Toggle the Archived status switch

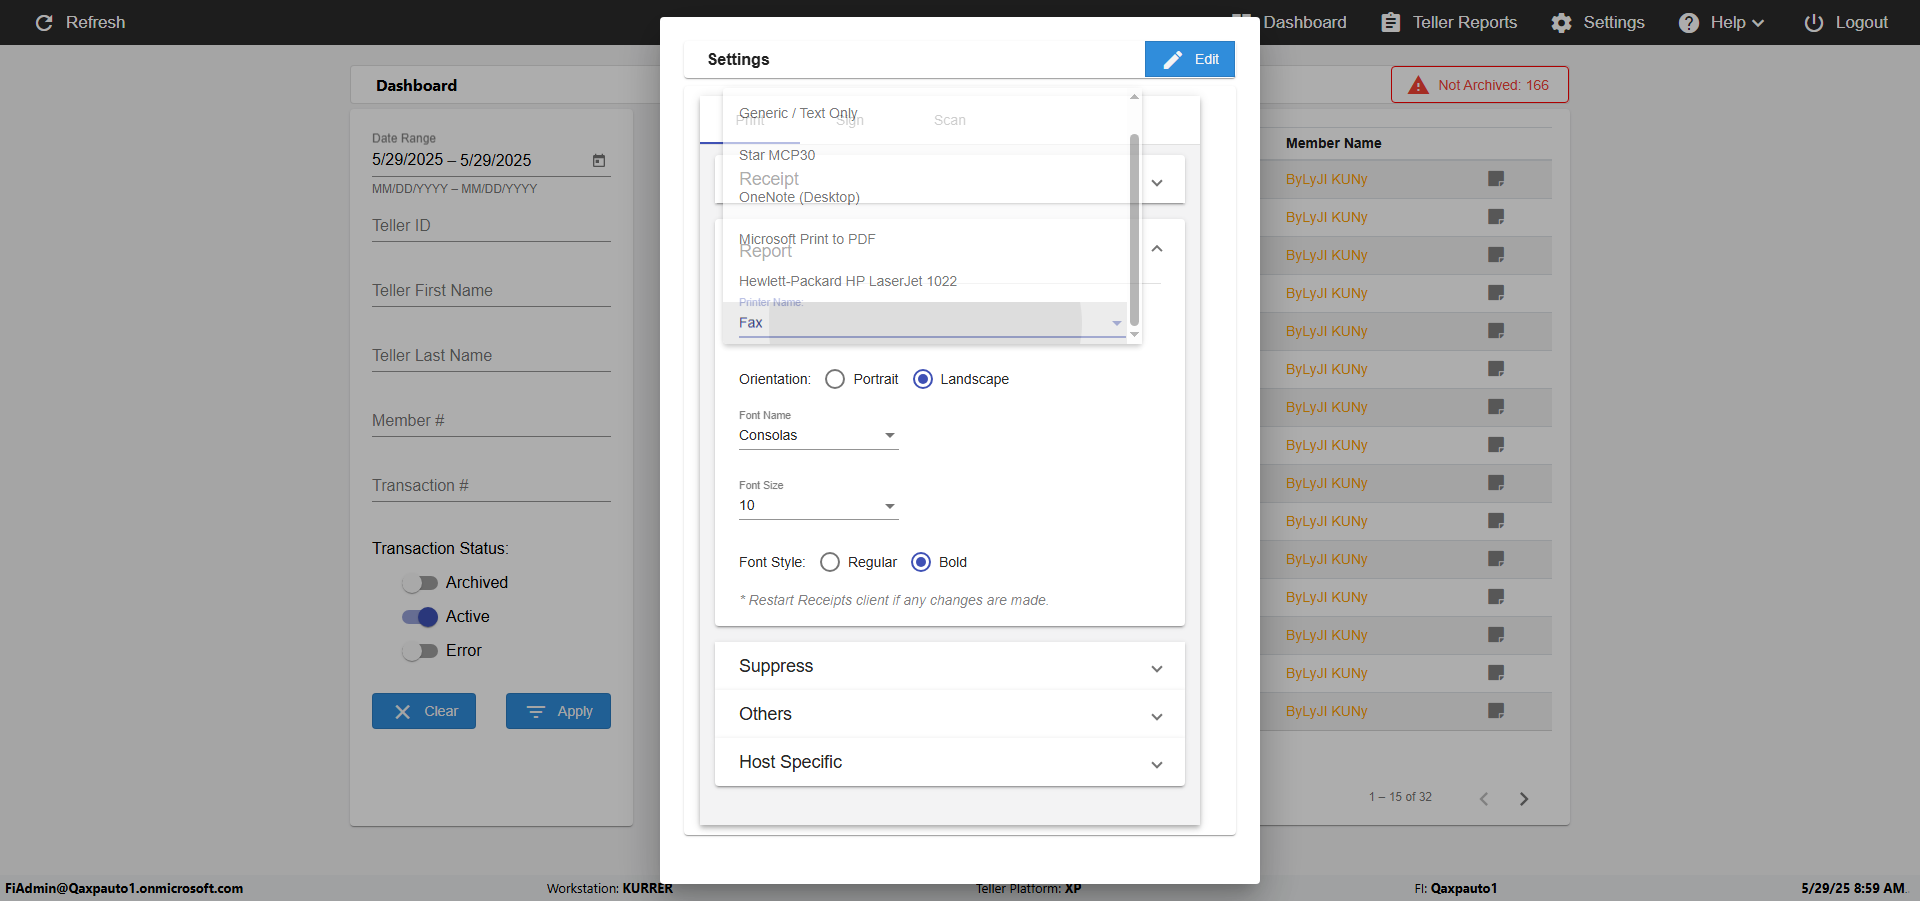(420, 583)
